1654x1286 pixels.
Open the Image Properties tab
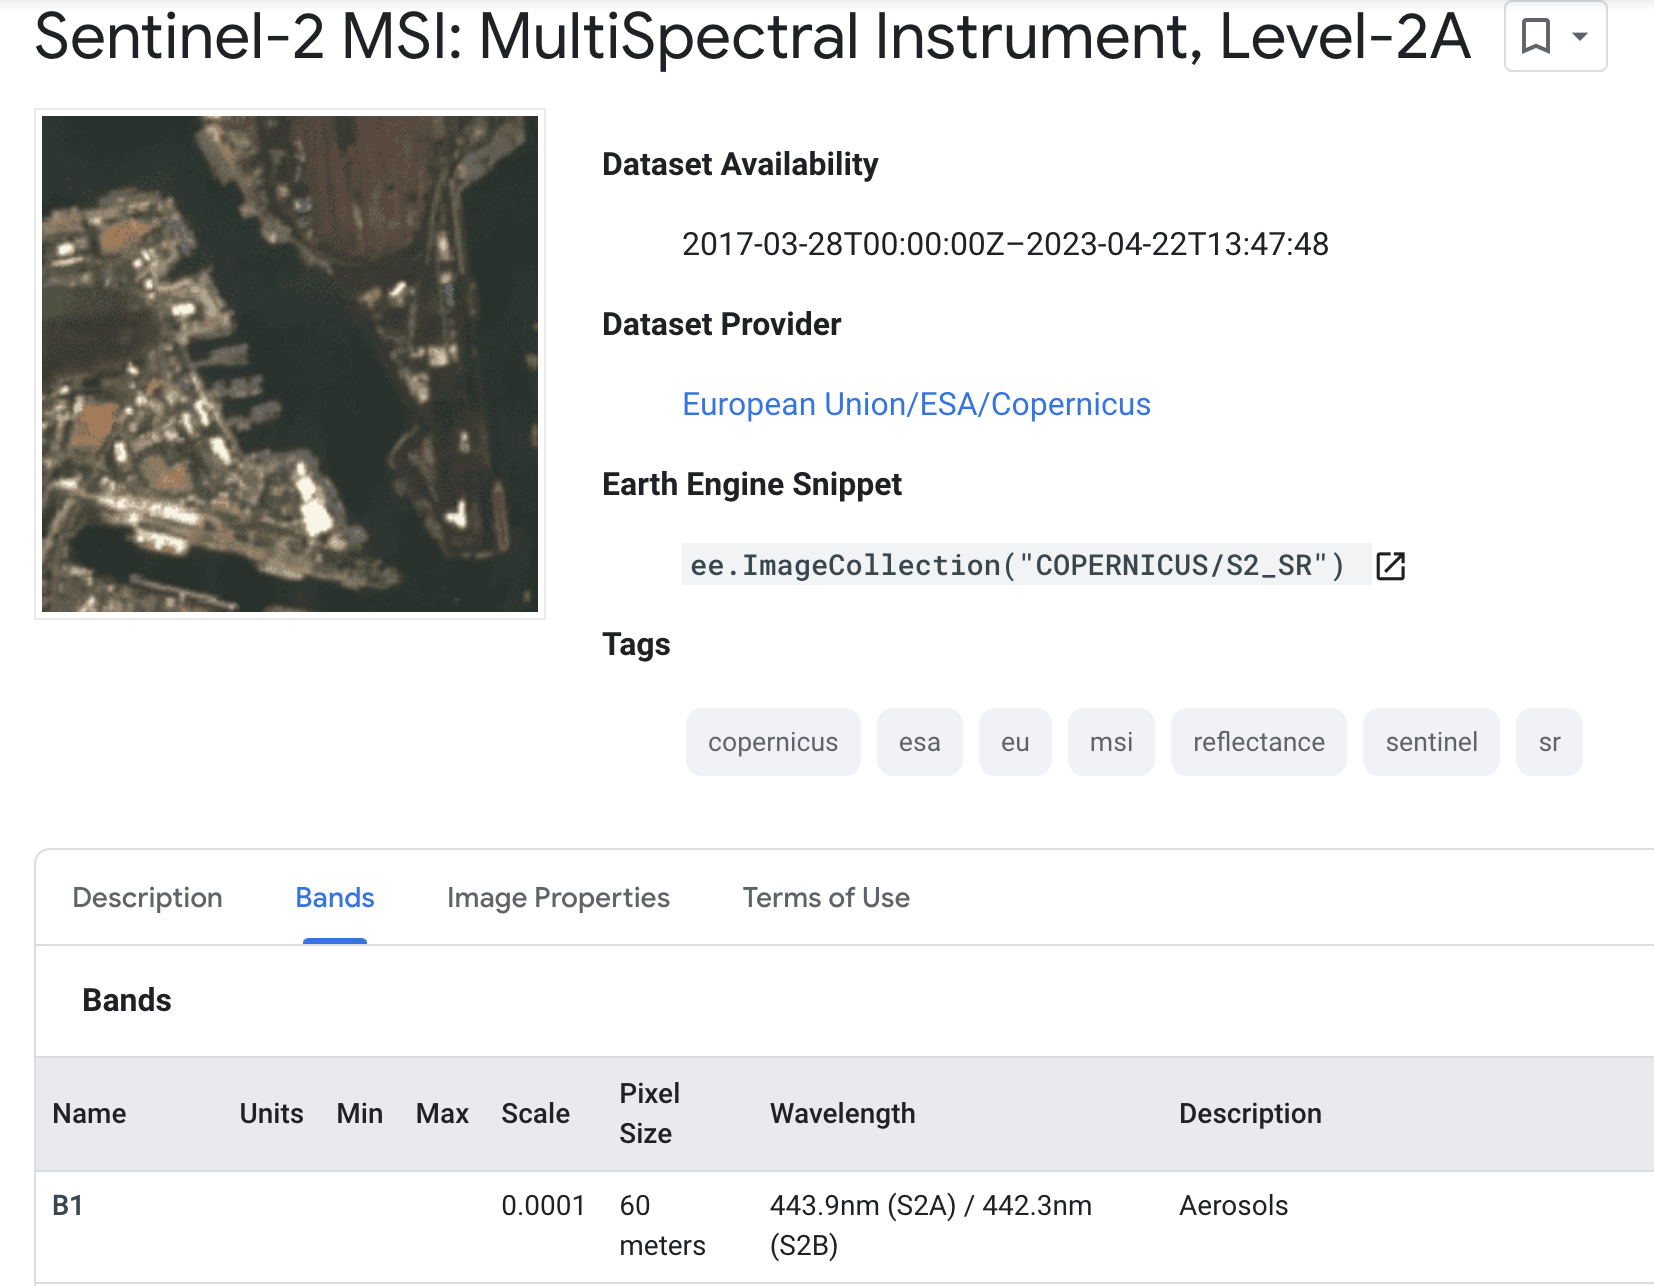558,897
